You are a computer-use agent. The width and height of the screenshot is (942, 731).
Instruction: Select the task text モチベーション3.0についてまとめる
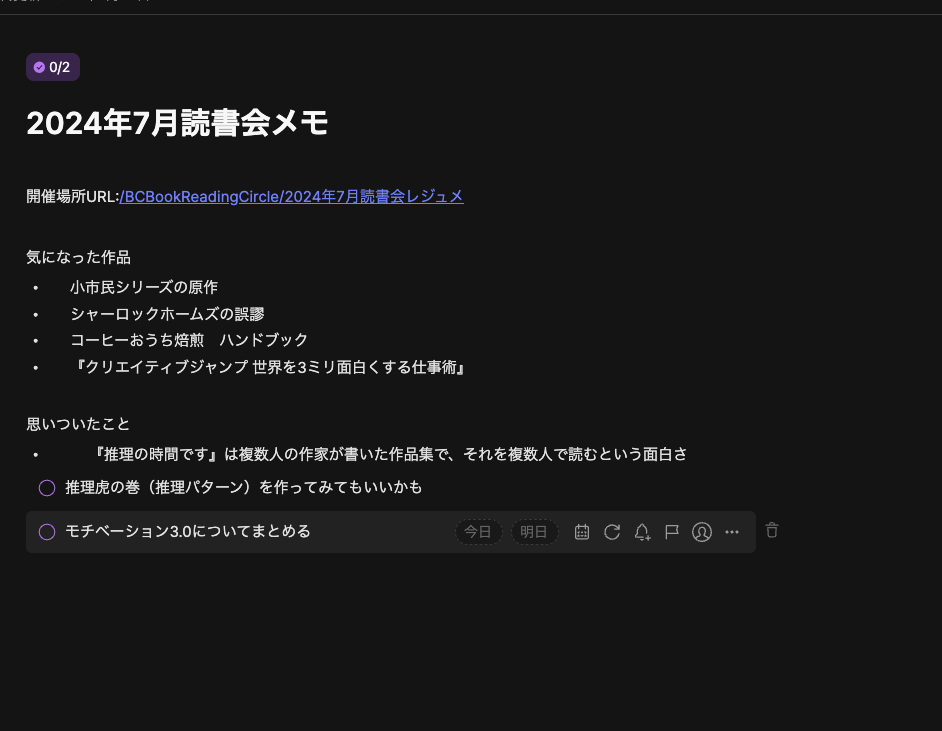[187, 532]
